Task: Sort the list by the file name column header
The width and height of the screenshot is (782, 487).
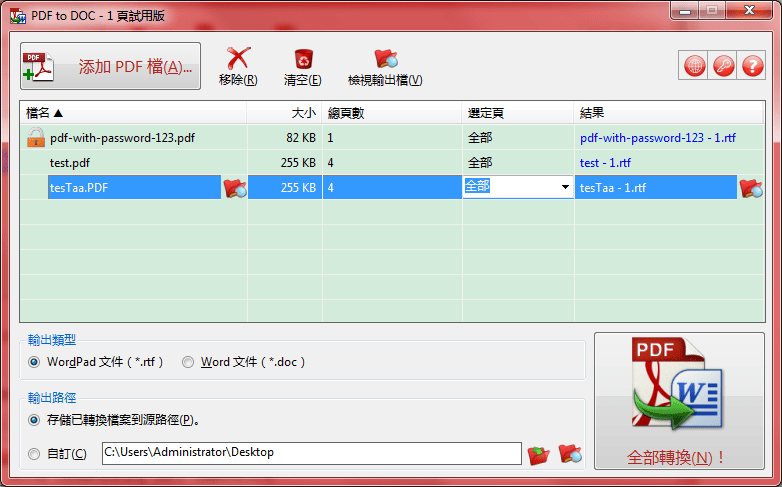Action: (x=133, y=113)
